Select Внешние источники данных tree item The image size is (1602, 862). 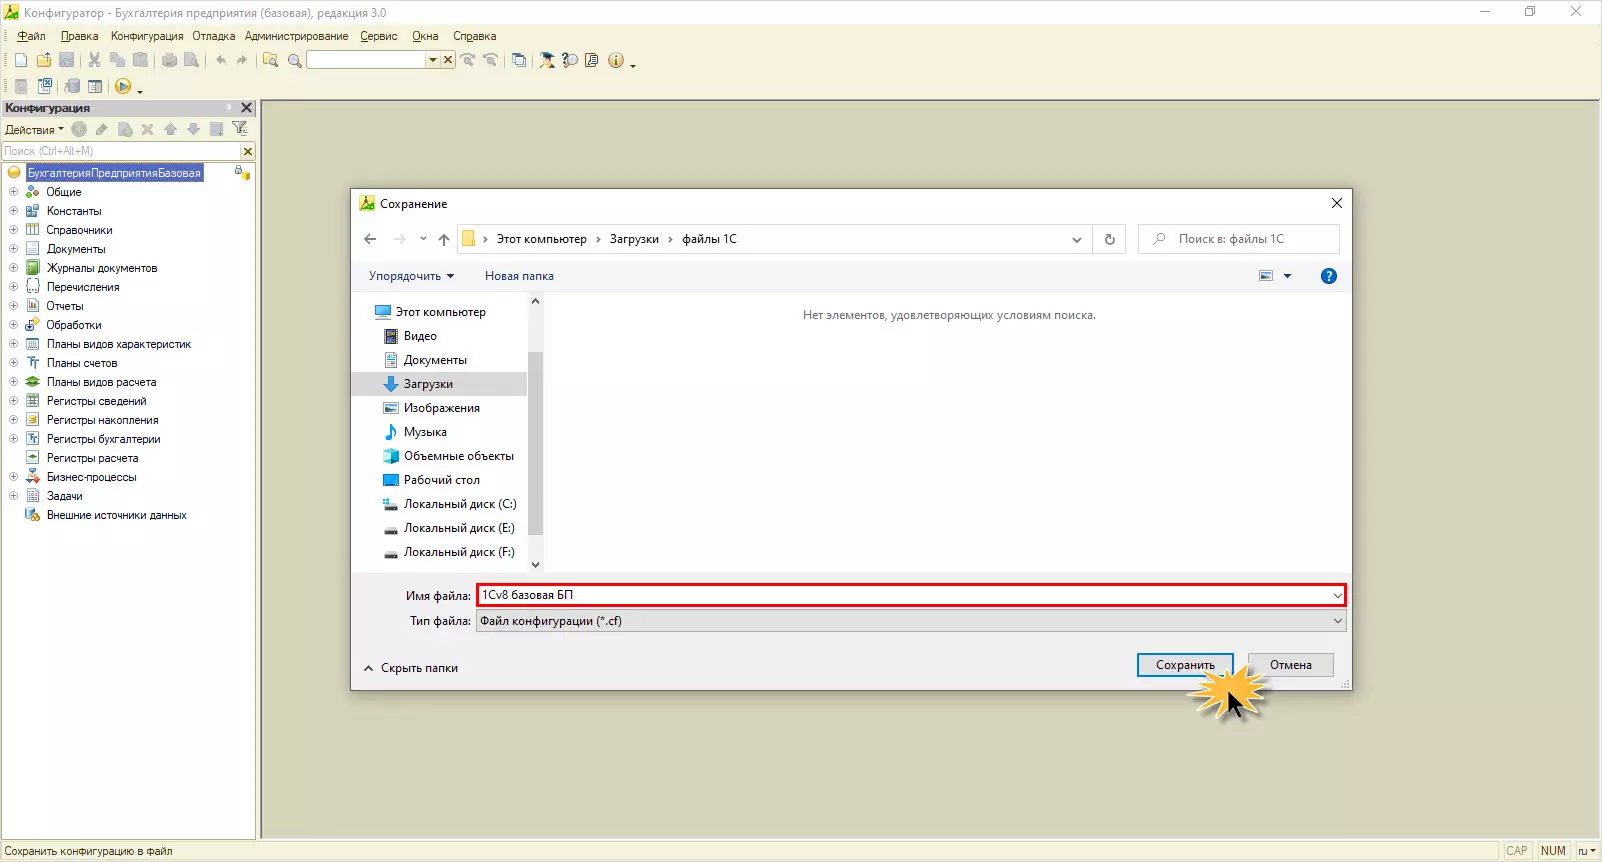(117, 515)
